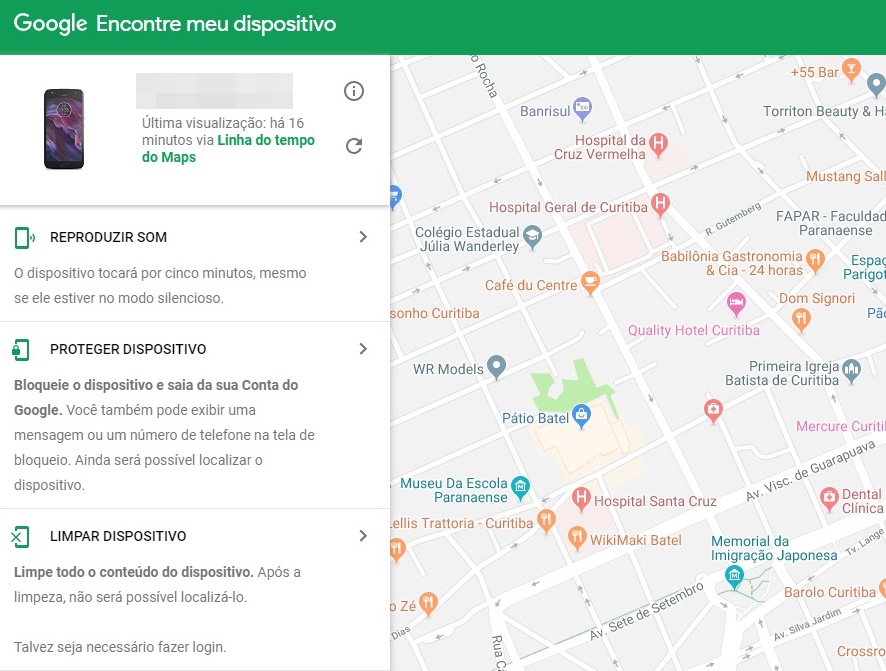Click the Talvez seja necessário fazer login text
886x671 pixels.
[120, 647]
